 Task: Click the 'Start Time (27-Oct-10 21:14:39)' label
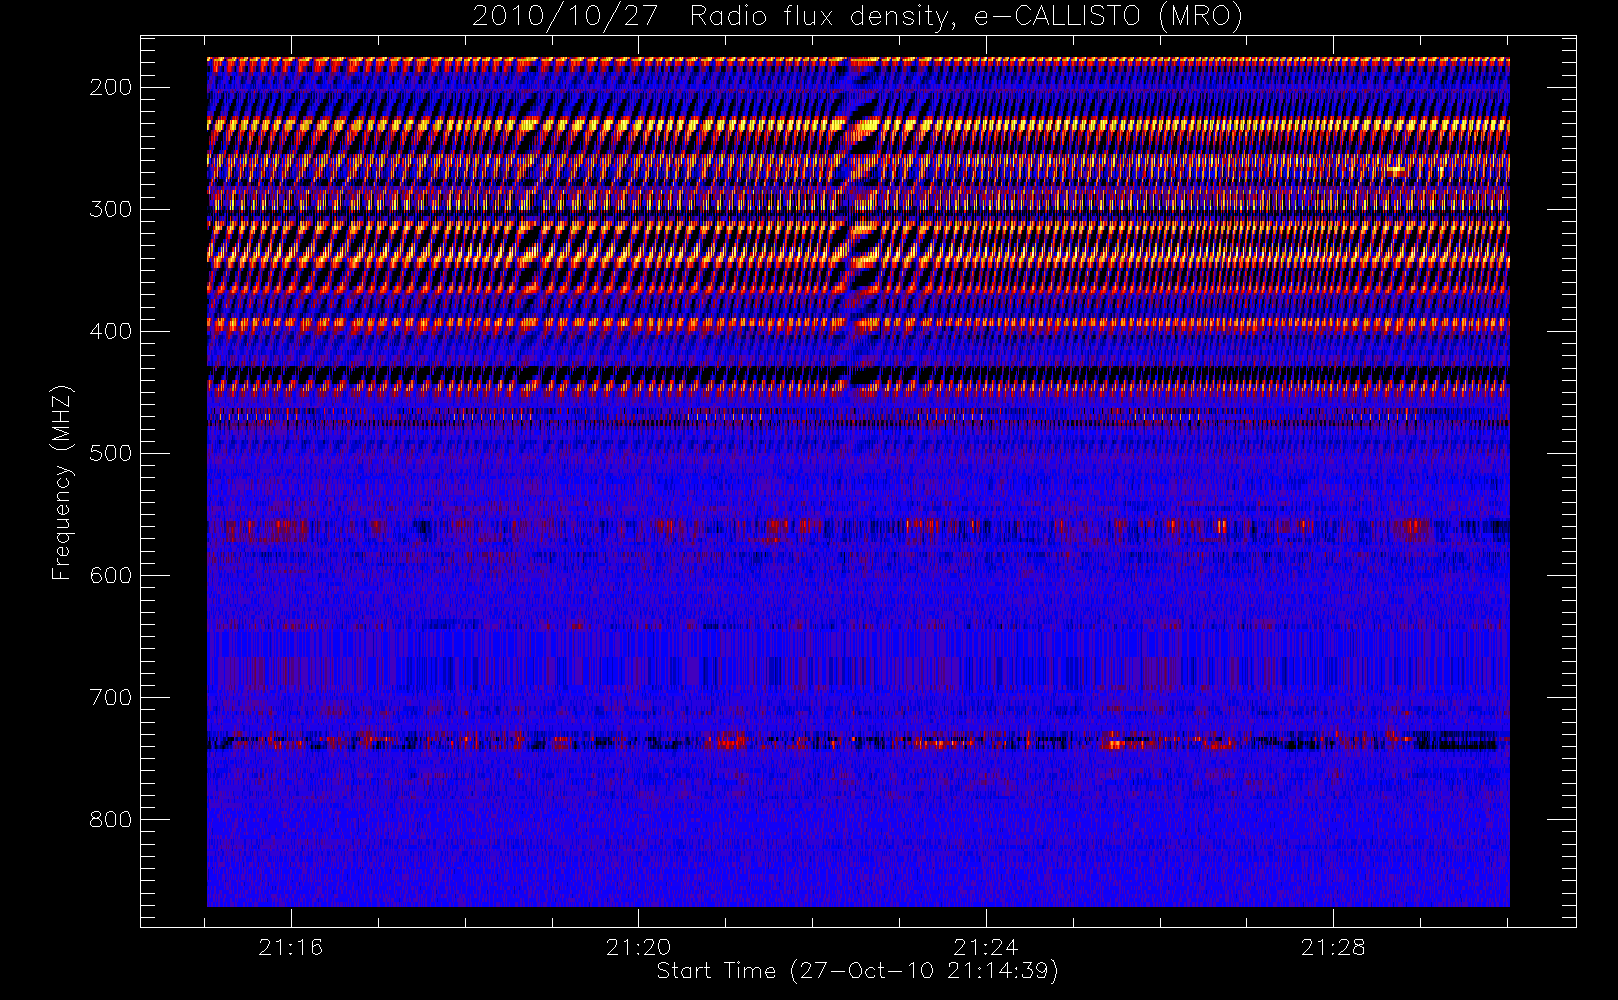tap(857, 971)
